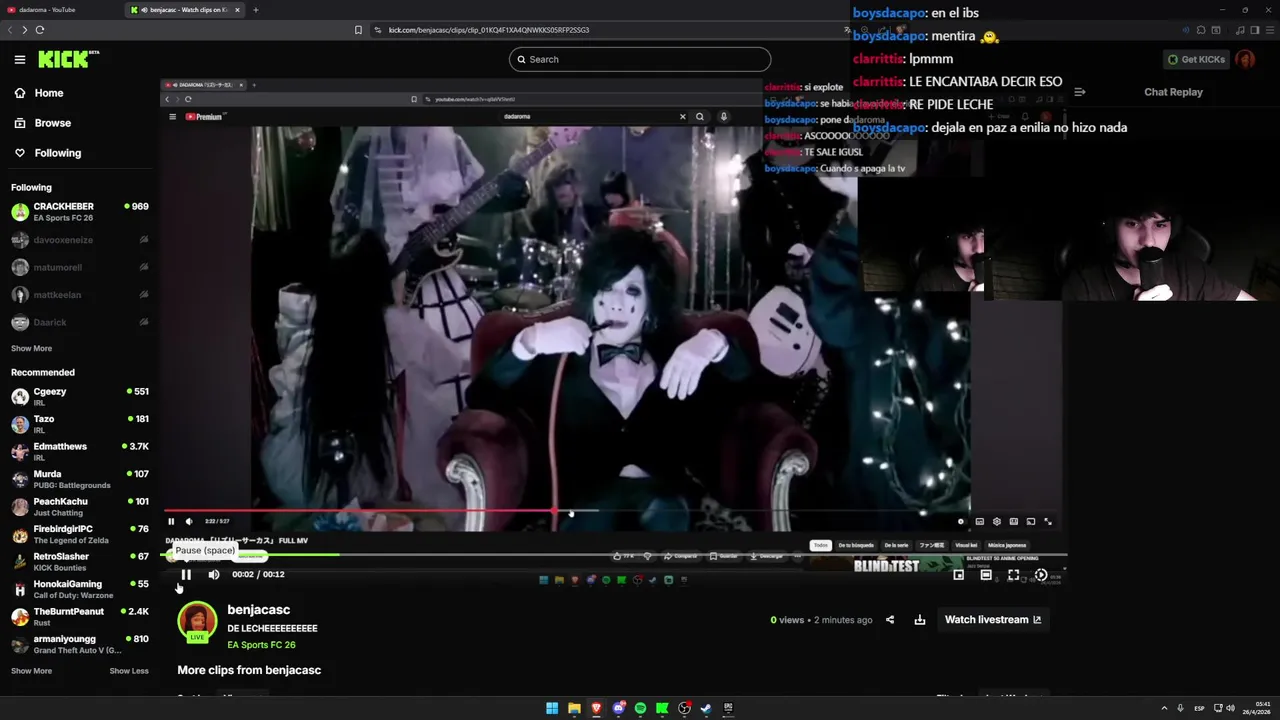Expand Following list with Show More

31,348
